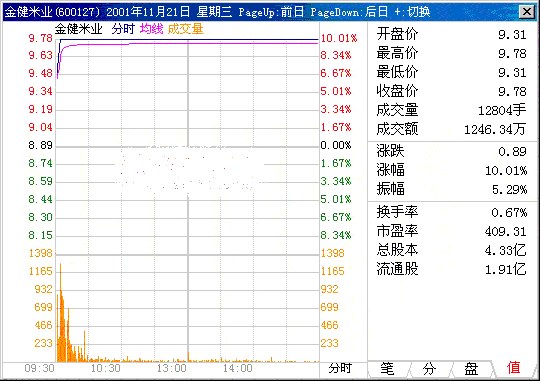Click the tallest orange volume bar
Image resolution: width=540 pixels, height=381 pixels.
[61, 312]
